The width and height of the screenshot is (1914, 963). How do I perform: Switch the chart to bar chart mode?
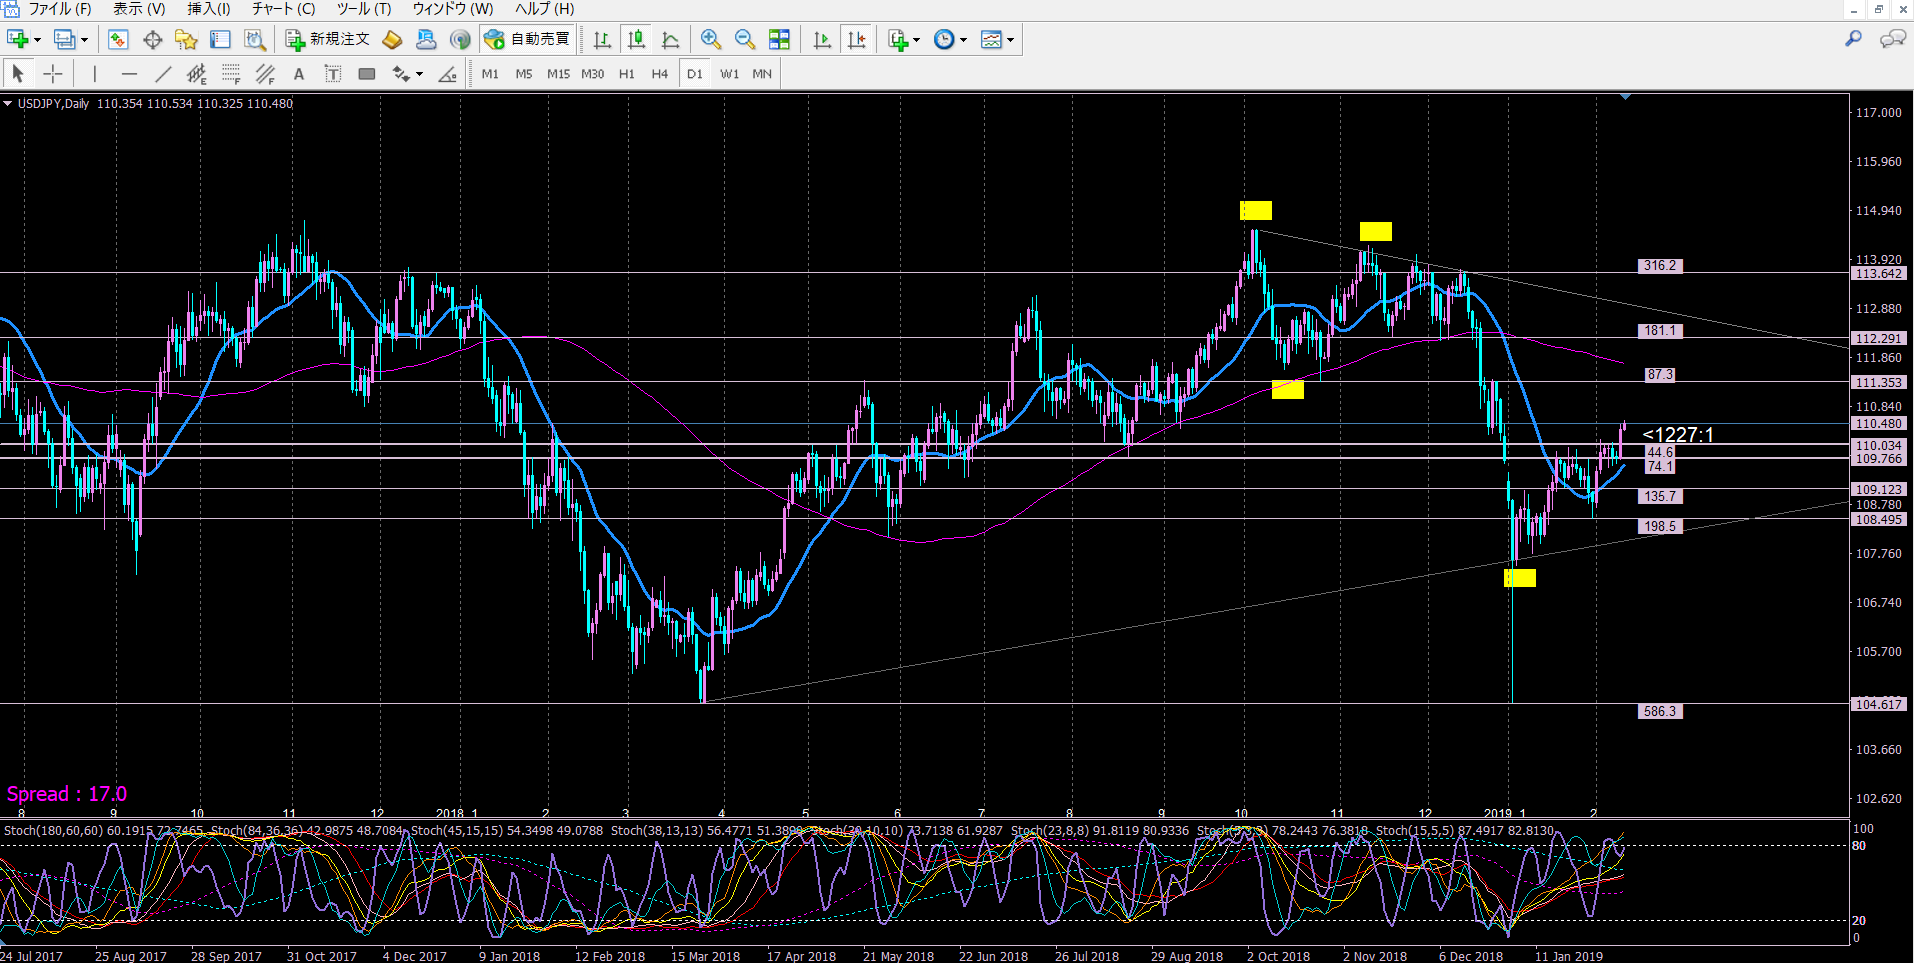(x=602, y=39)
